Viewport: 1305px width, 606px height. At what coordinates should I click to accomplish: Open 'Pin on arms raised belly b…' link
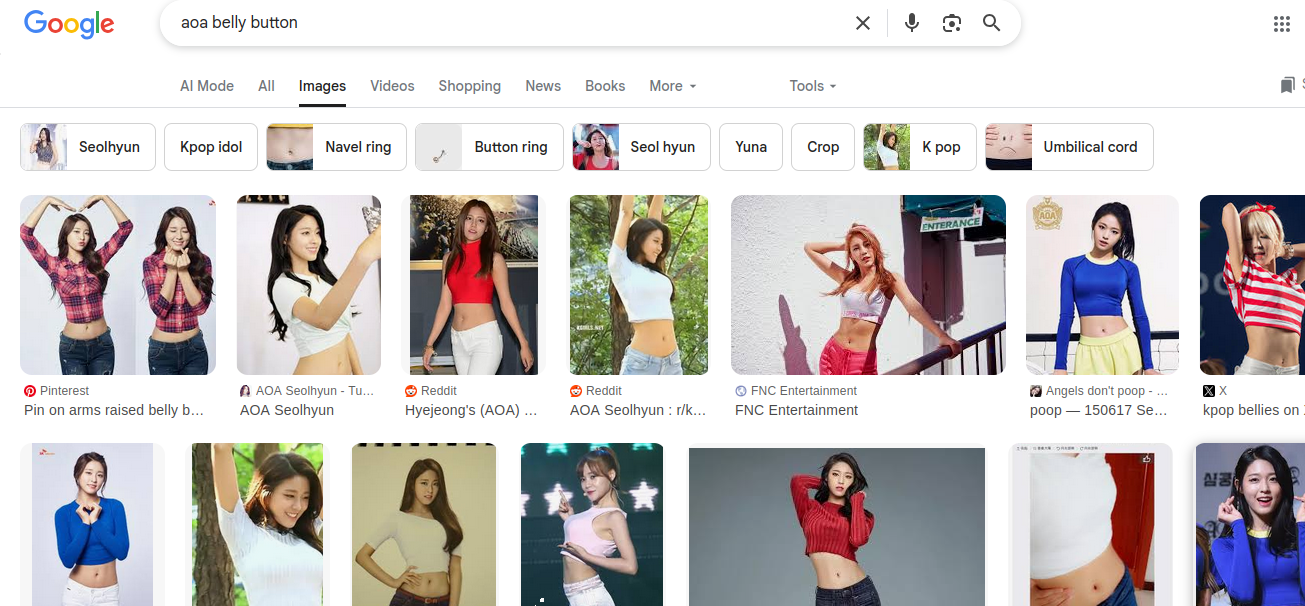(x=114, y=410)
